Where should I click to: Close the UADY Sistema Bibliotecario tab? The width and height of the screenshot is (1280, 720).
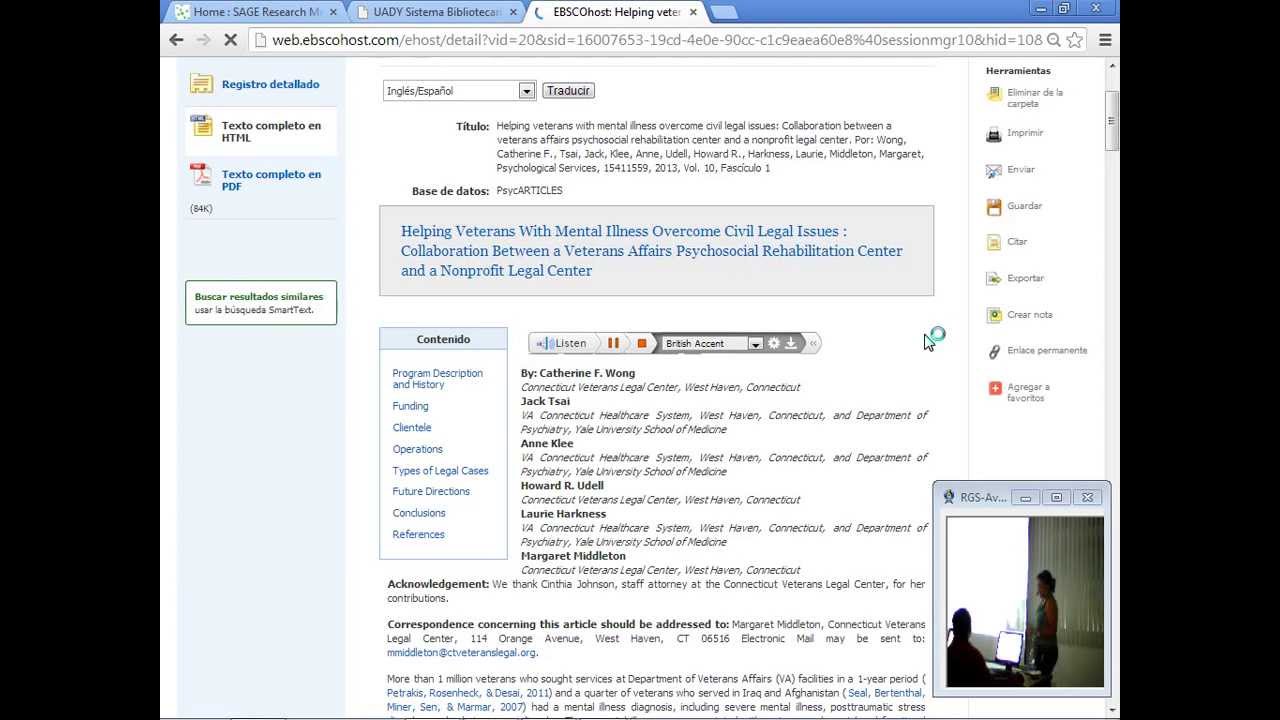[x=513, y=12]
